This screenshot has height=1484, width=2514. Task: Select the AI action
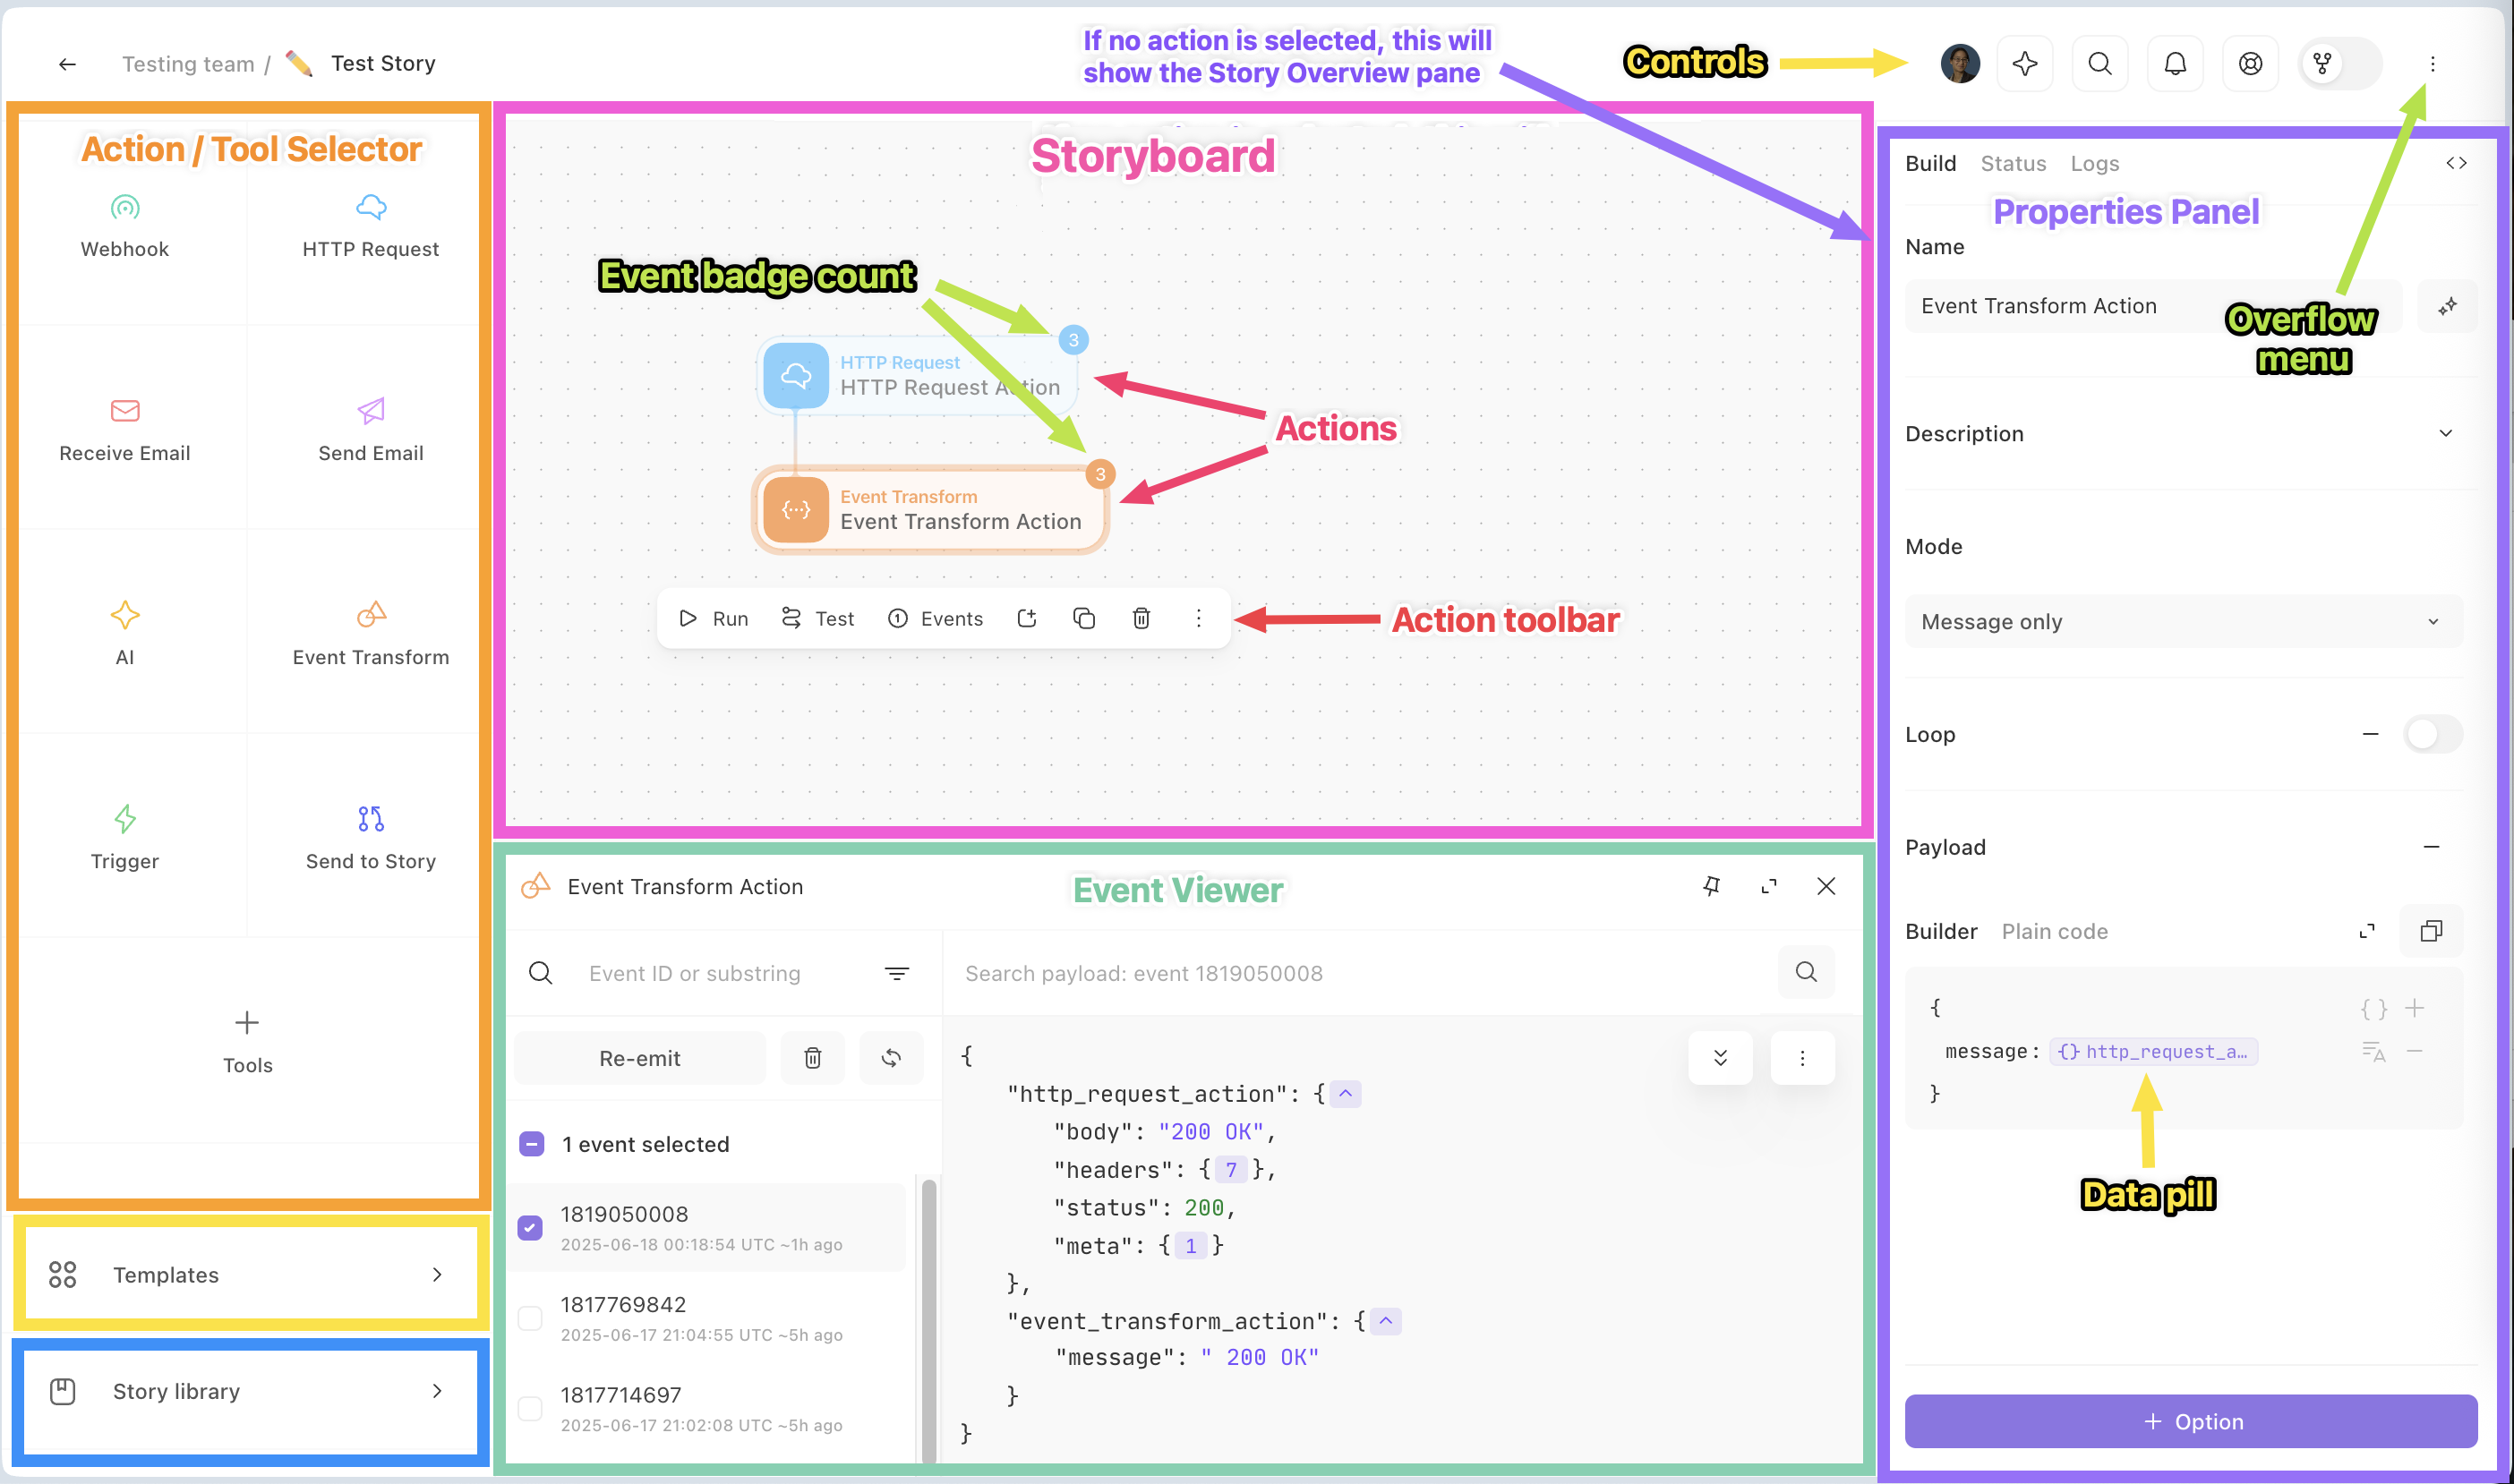[x=124, y=635]
